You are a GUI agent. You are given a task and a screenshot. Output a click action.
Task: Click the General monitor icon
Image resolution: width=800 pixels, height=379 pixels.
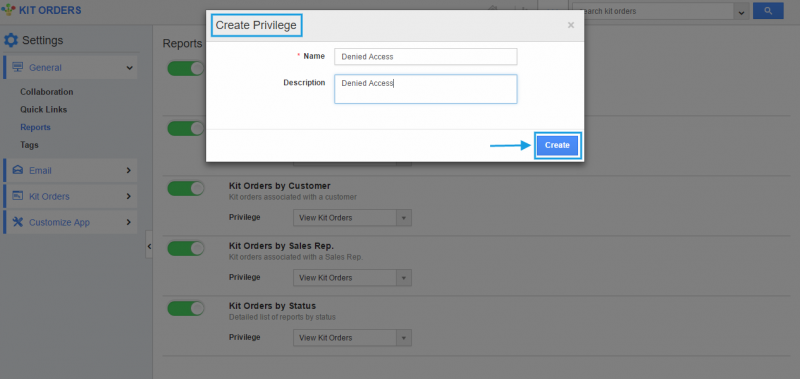tap(18, 67)
